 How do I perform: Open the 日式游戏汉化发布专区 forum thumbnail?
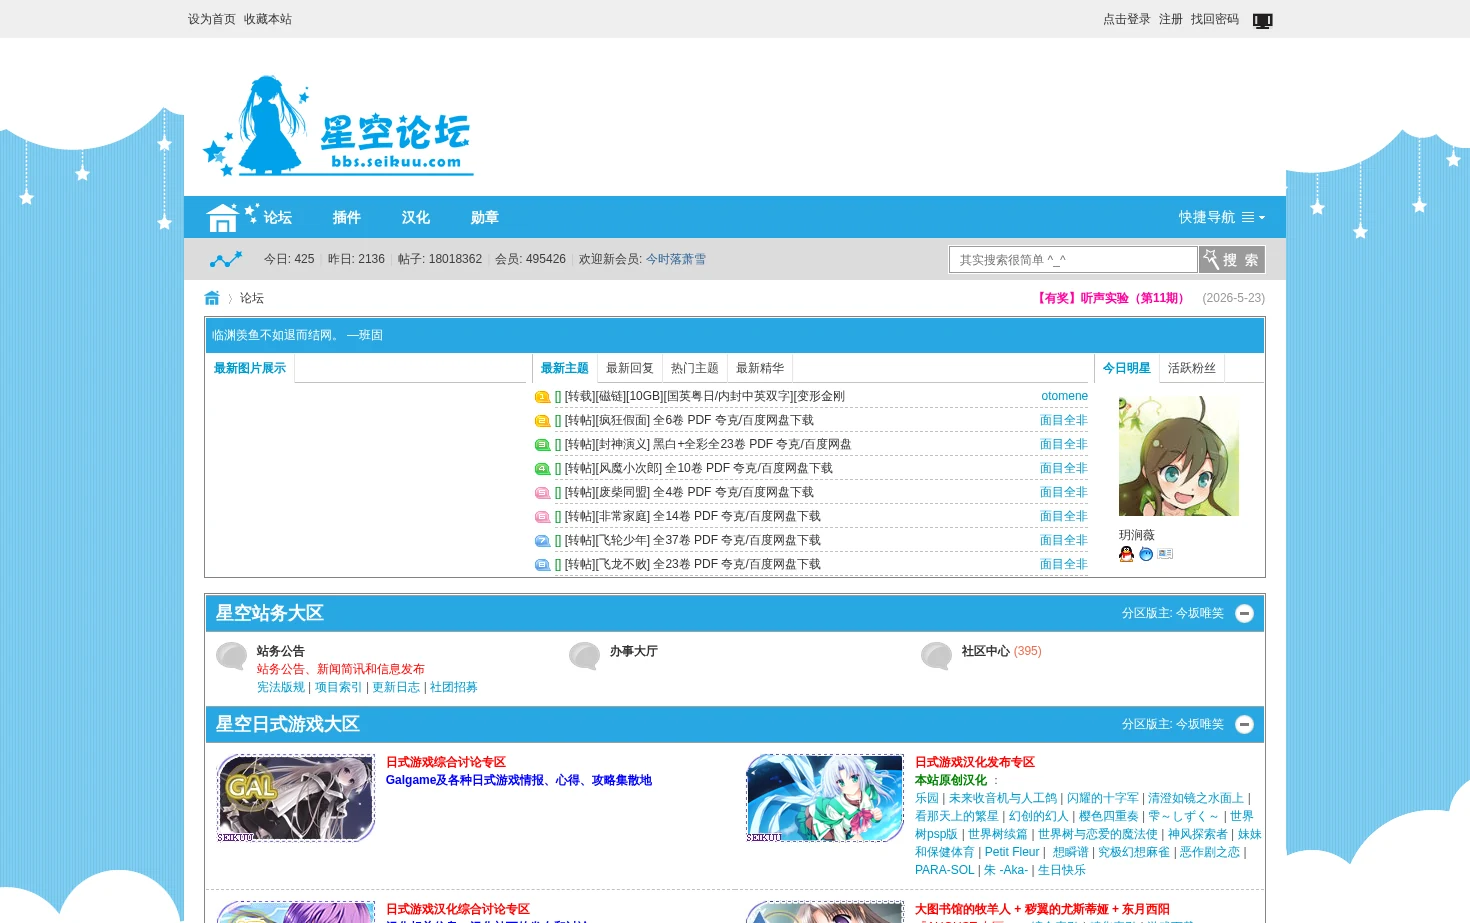pos(825,798)
